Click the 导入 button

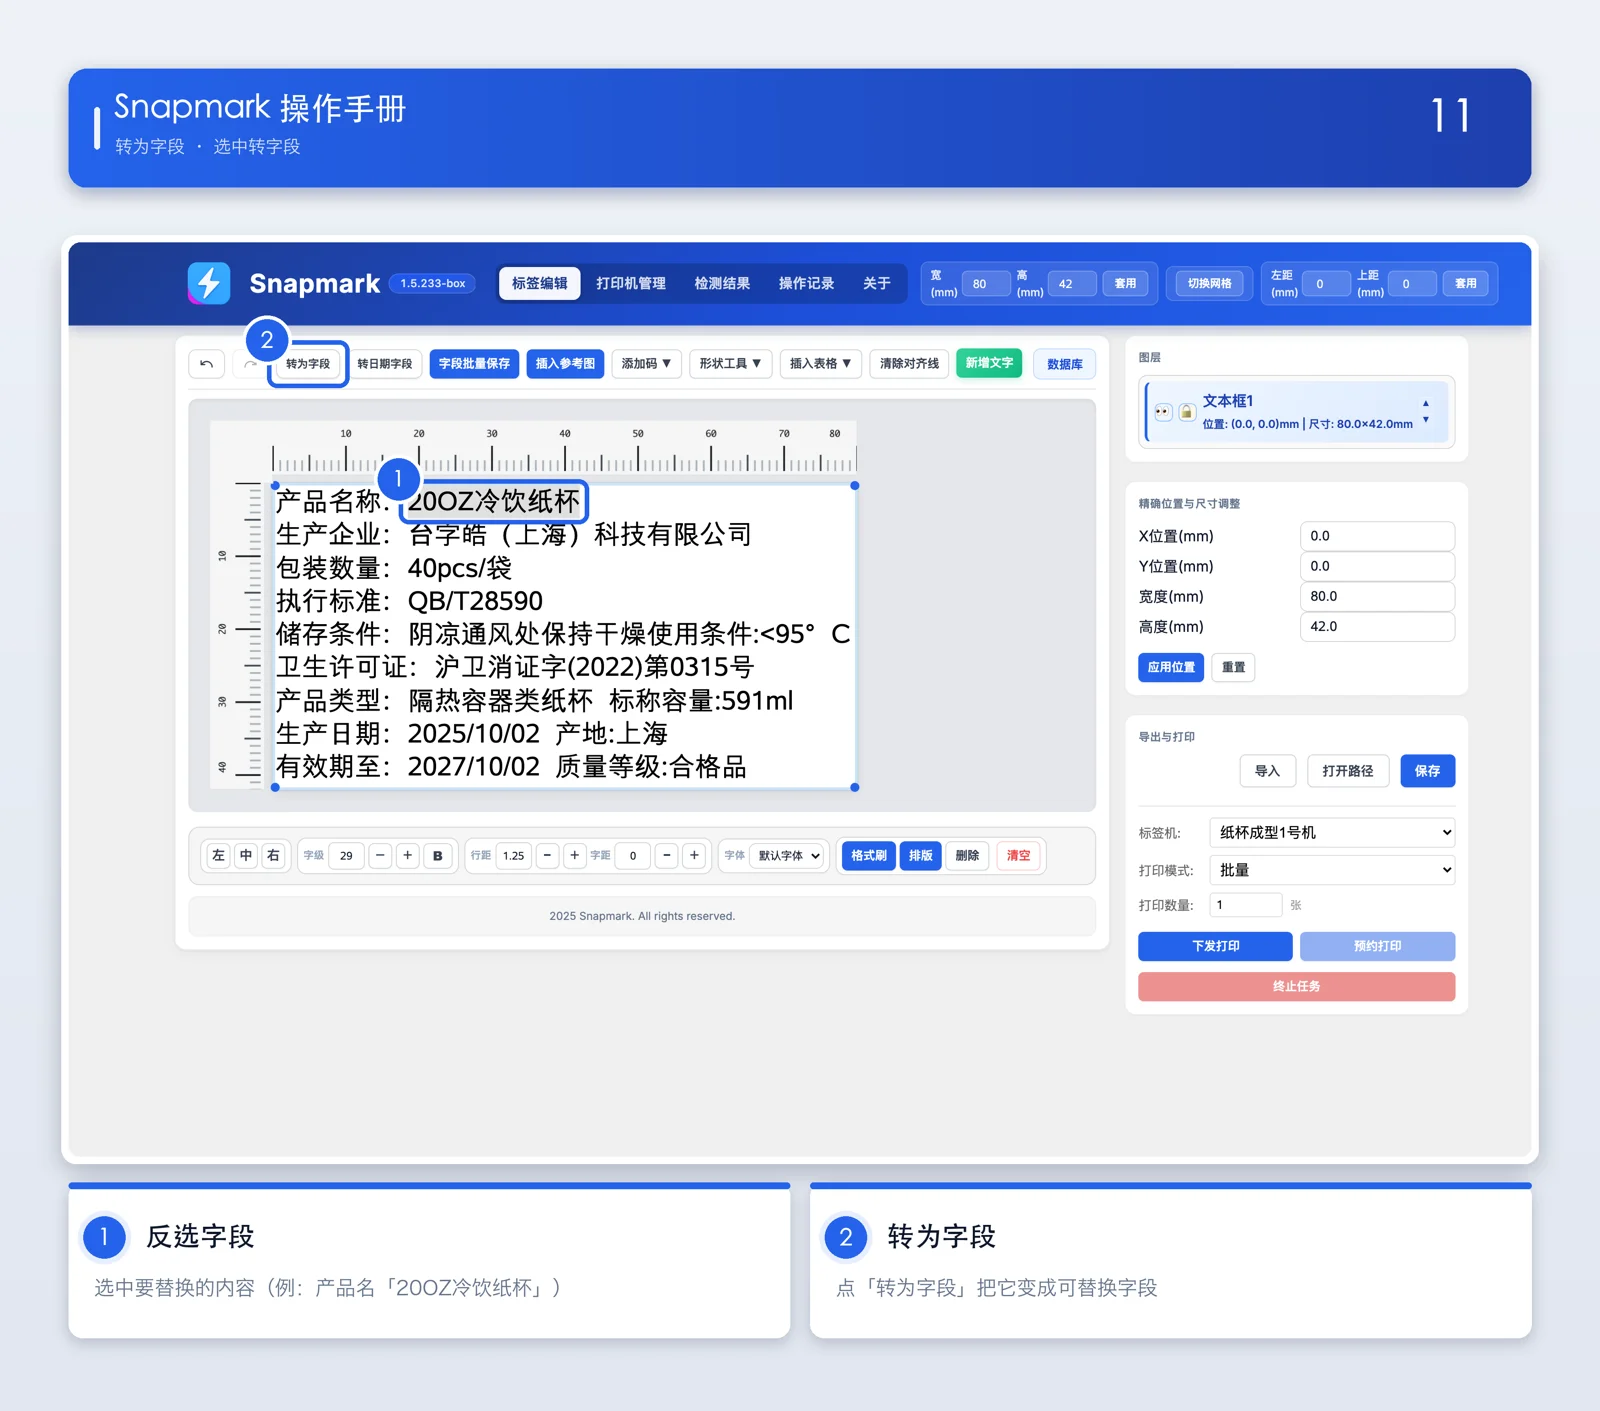tap(1268, 771)
